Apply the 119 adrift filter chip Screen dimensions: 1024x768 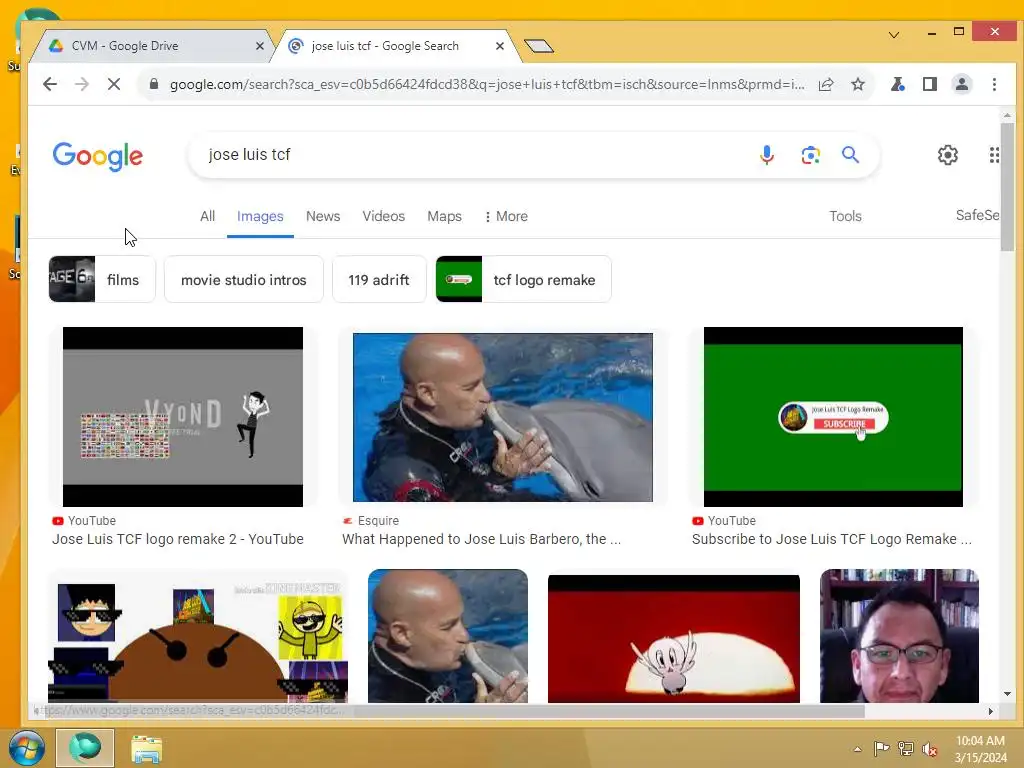pos(379,280)
